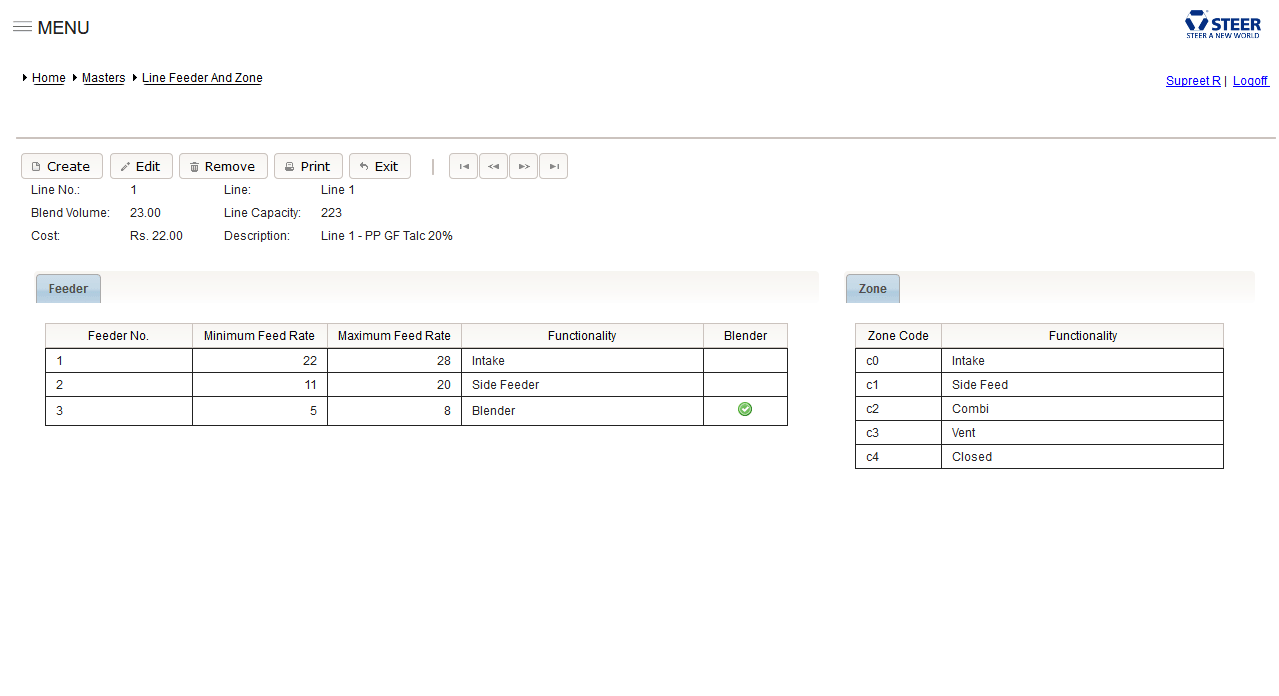Go to first record navigation button

[x=463, y=166]
